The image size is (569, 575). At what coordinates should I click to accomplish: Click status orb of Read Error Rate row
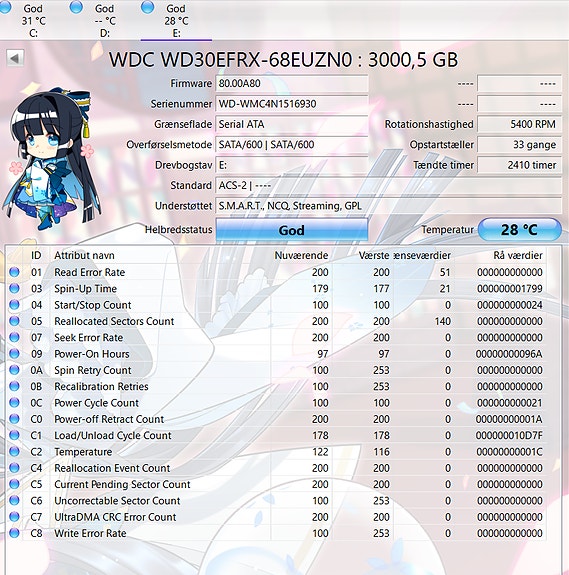pos(14,272)
